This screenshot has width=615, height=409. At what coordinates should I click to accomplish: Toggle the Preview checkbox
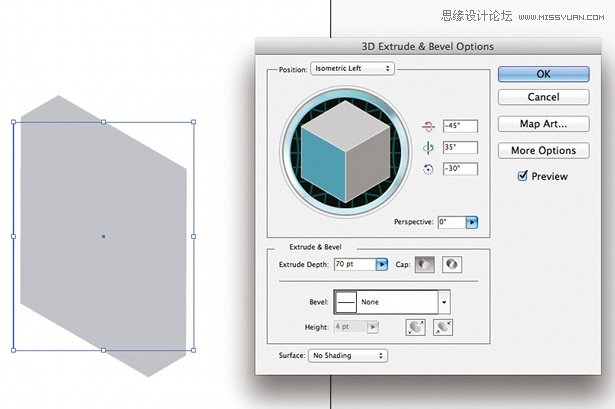coord(522,176)
